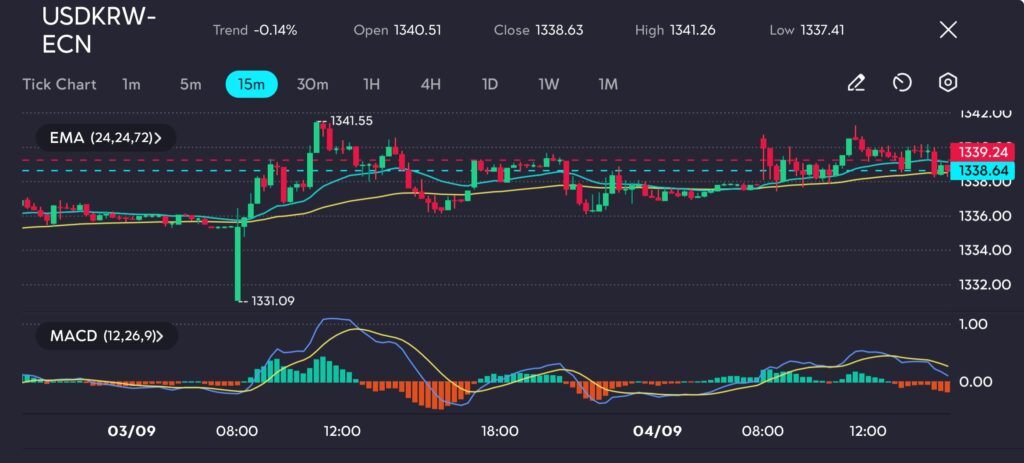Open chart settings hexagon icon
Image resolution: width=1024 pixels, height=463 pixels.
pos(948,83)
